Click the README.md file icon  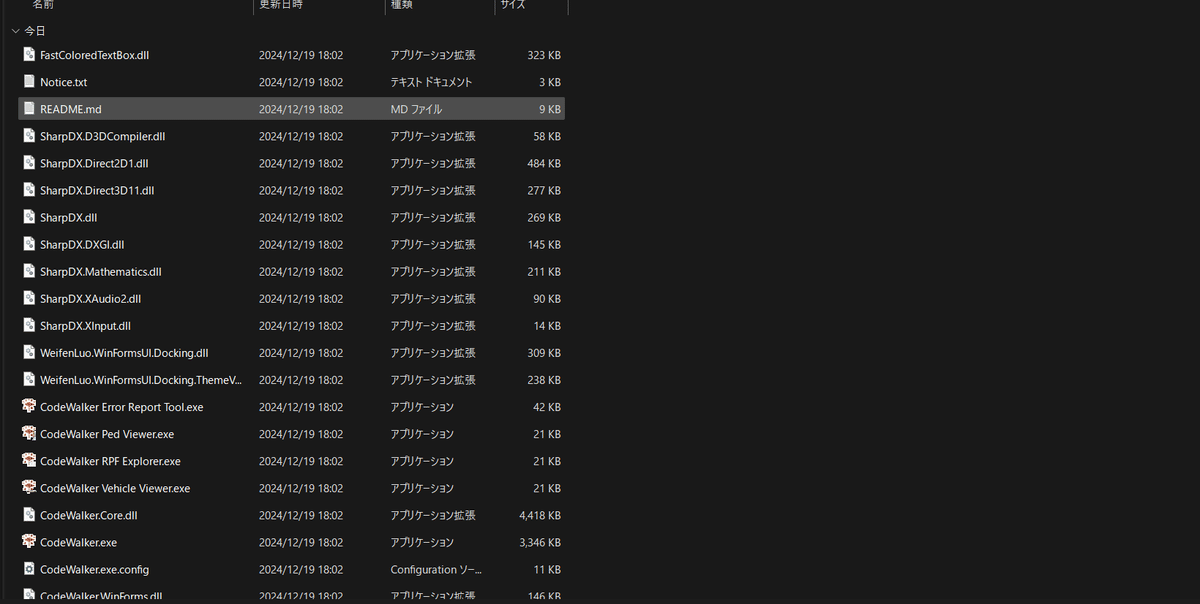point(28,108)
